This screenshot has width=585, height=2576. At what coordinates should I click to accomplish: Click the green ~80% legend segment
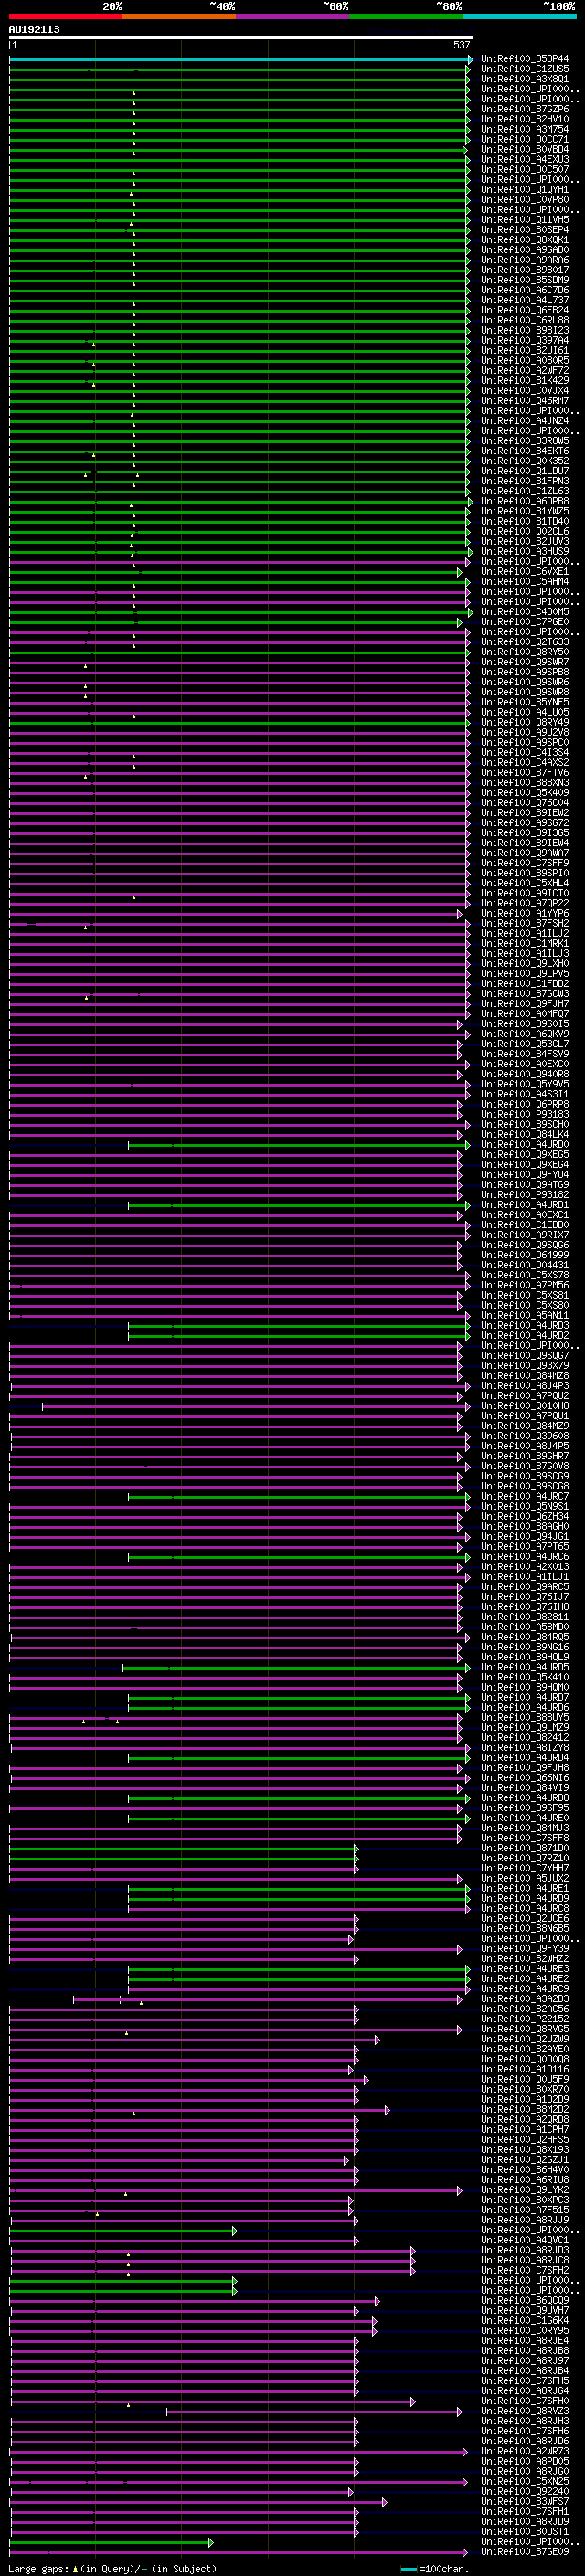pos(406,16)
